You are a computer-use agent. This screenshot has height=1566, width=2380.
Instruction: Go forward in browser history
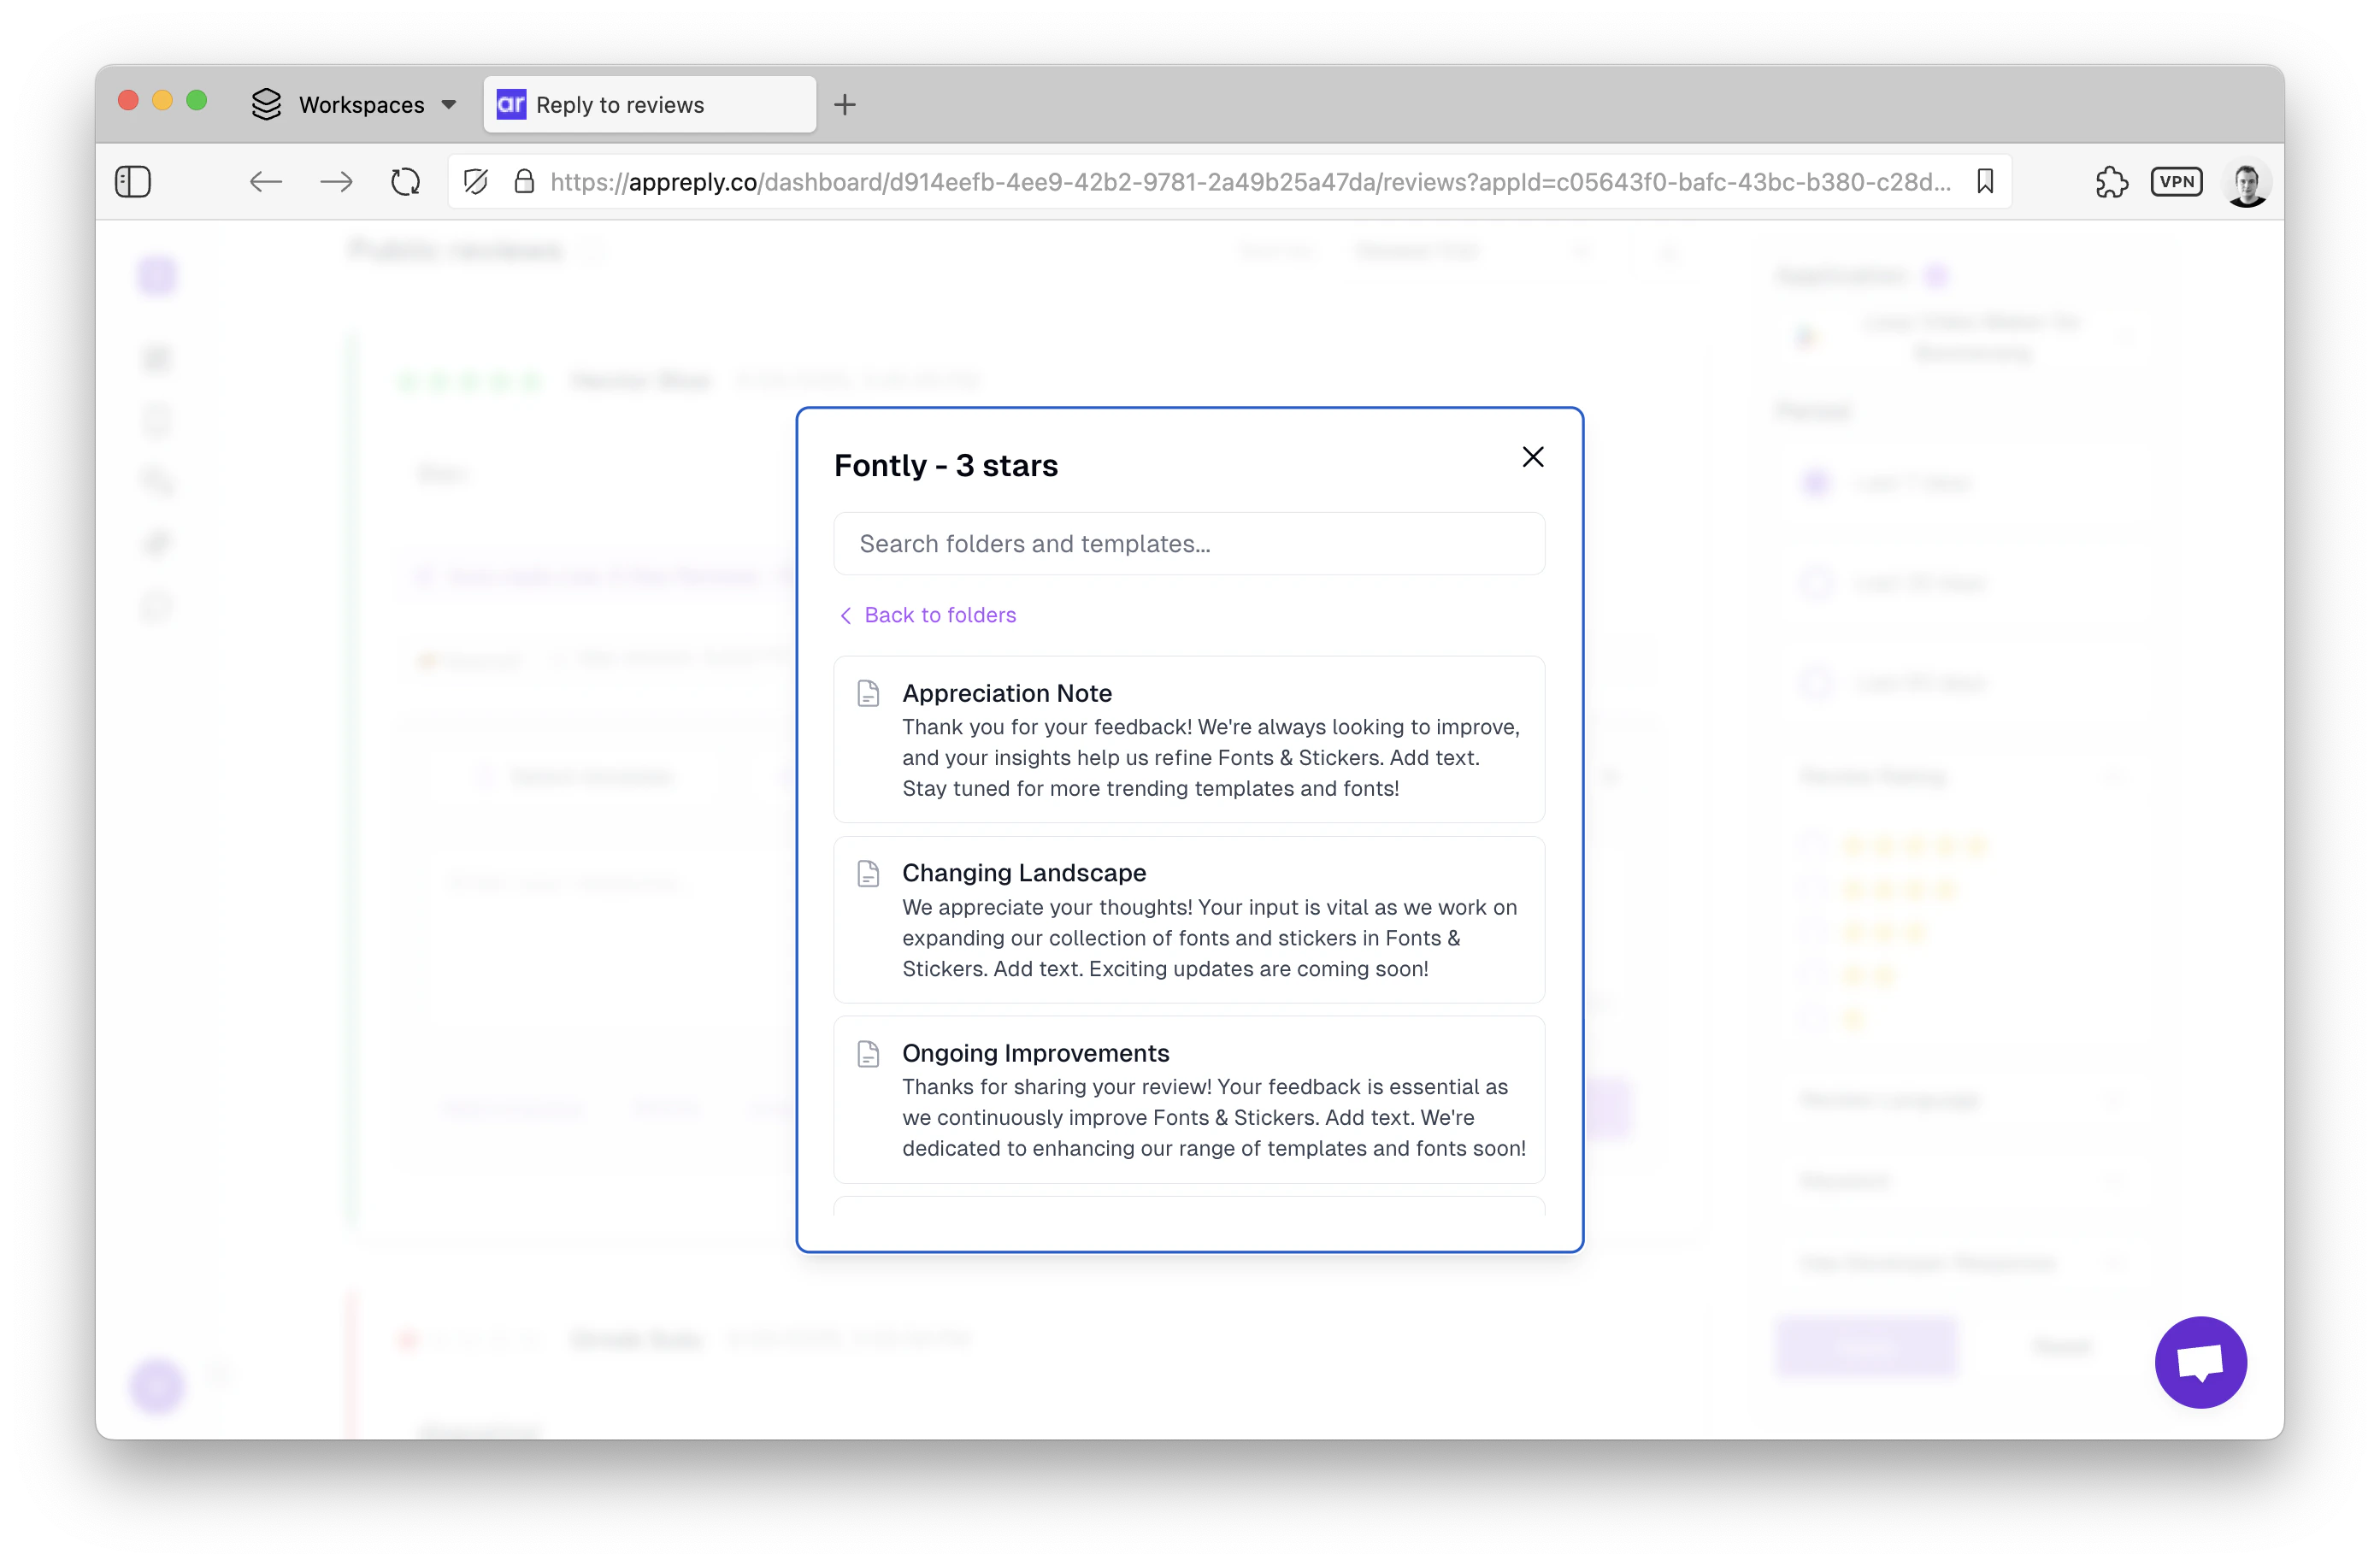[336, 181]
